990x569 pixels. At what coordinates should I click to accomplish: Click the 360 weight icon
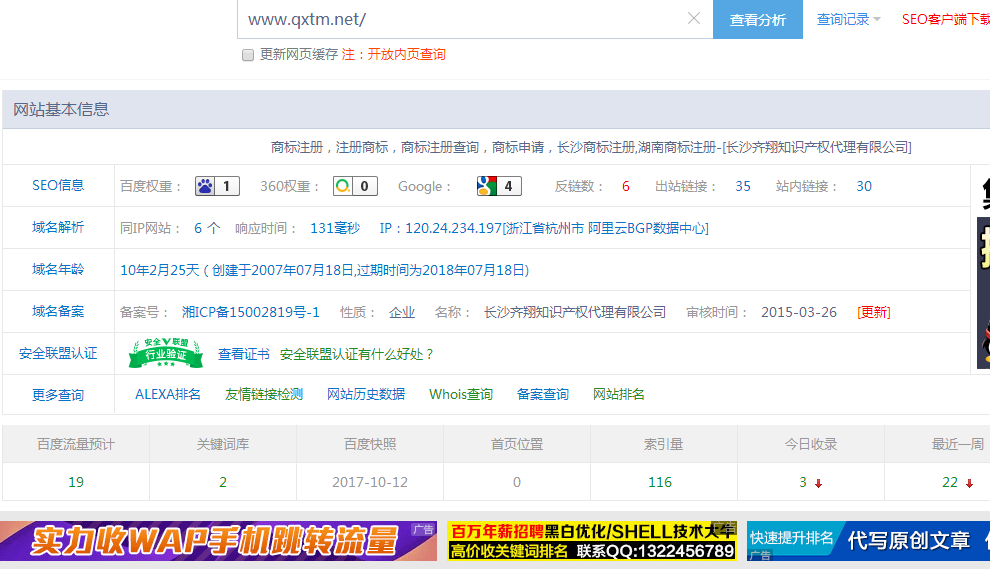343,186
